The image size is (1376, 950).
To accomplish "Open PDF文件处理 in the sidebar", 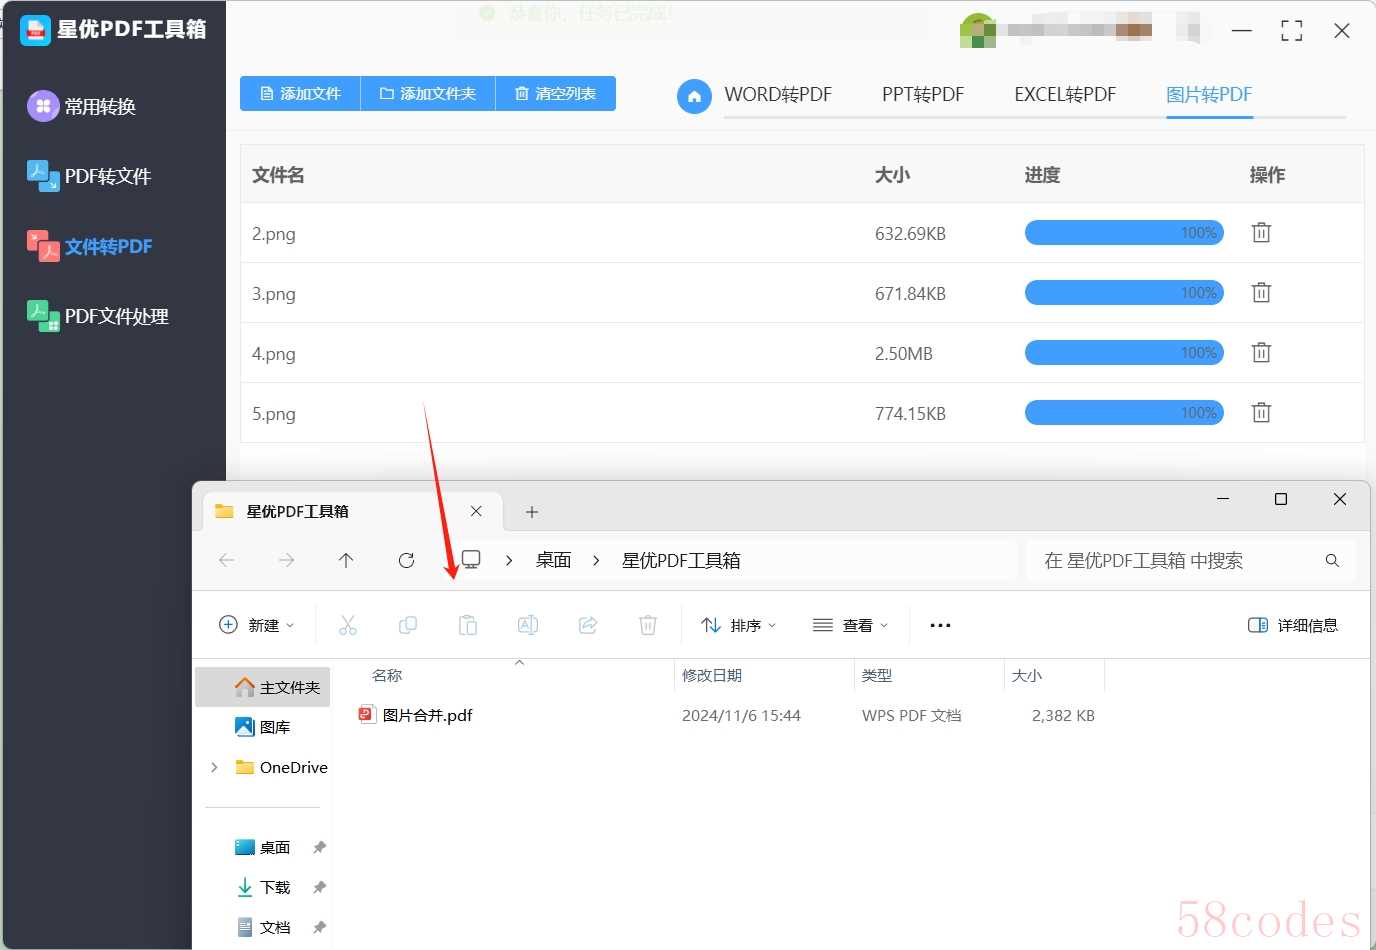I will (98, 316).
